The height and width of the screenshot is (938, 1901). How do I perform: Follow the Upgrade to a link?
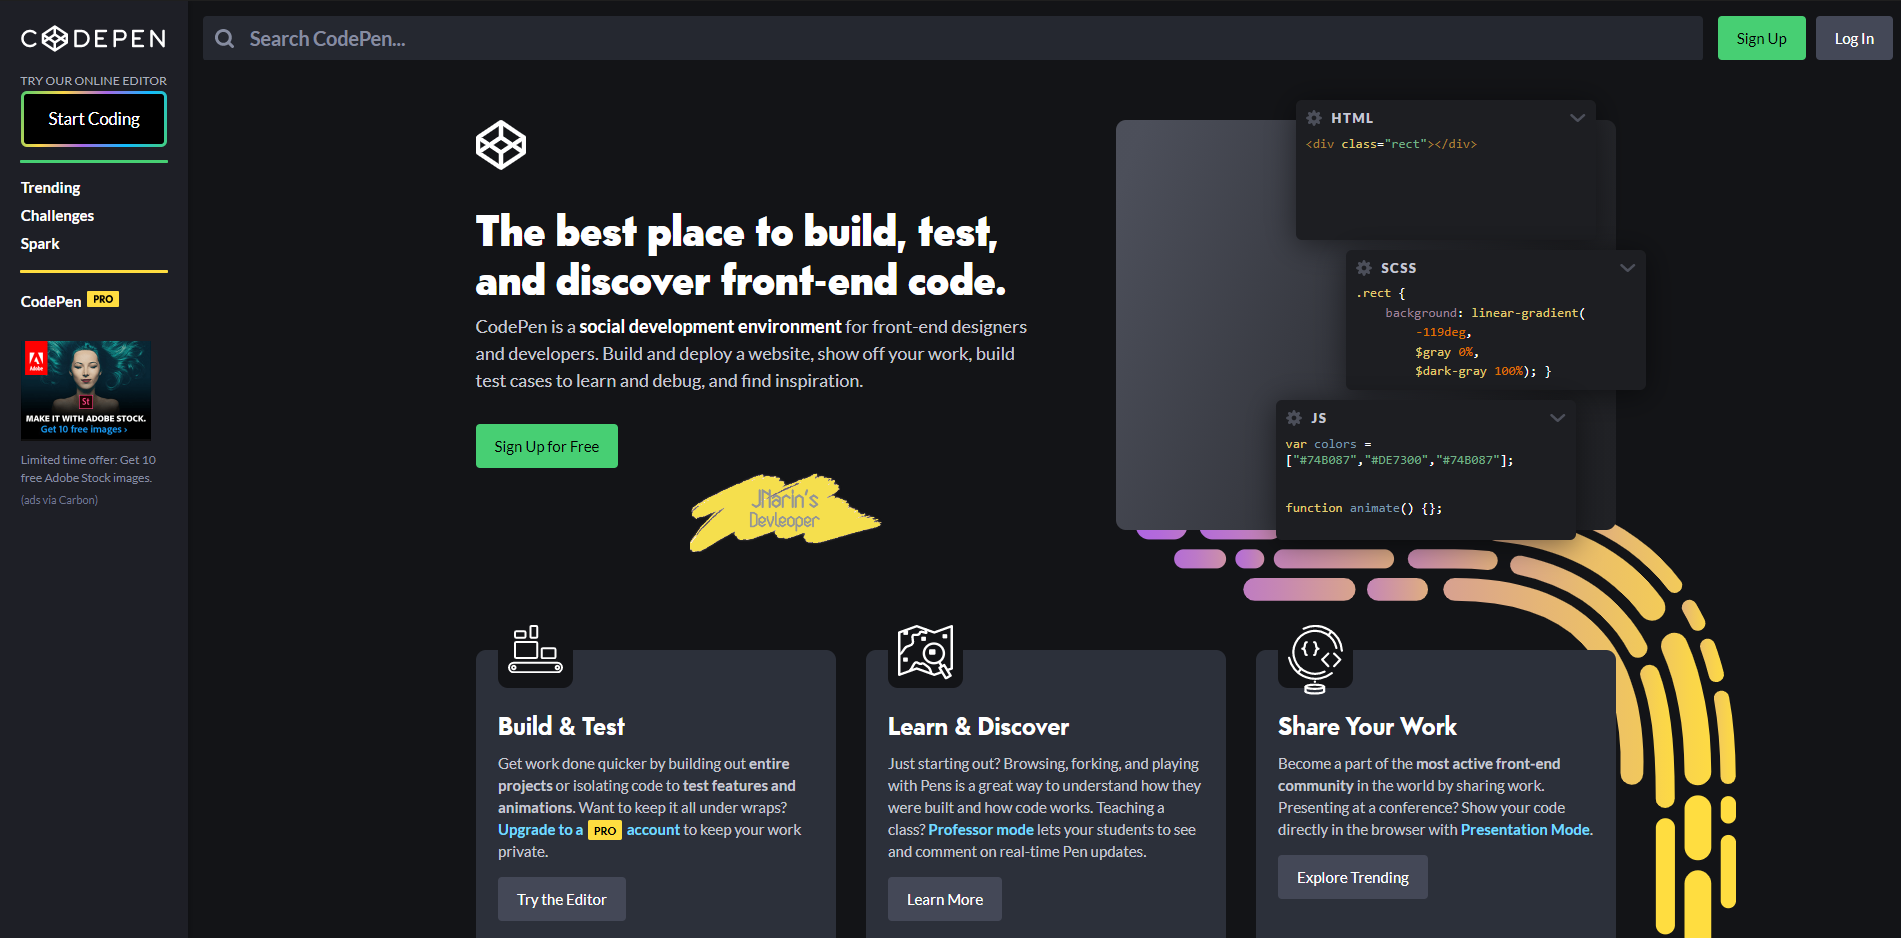540,830
